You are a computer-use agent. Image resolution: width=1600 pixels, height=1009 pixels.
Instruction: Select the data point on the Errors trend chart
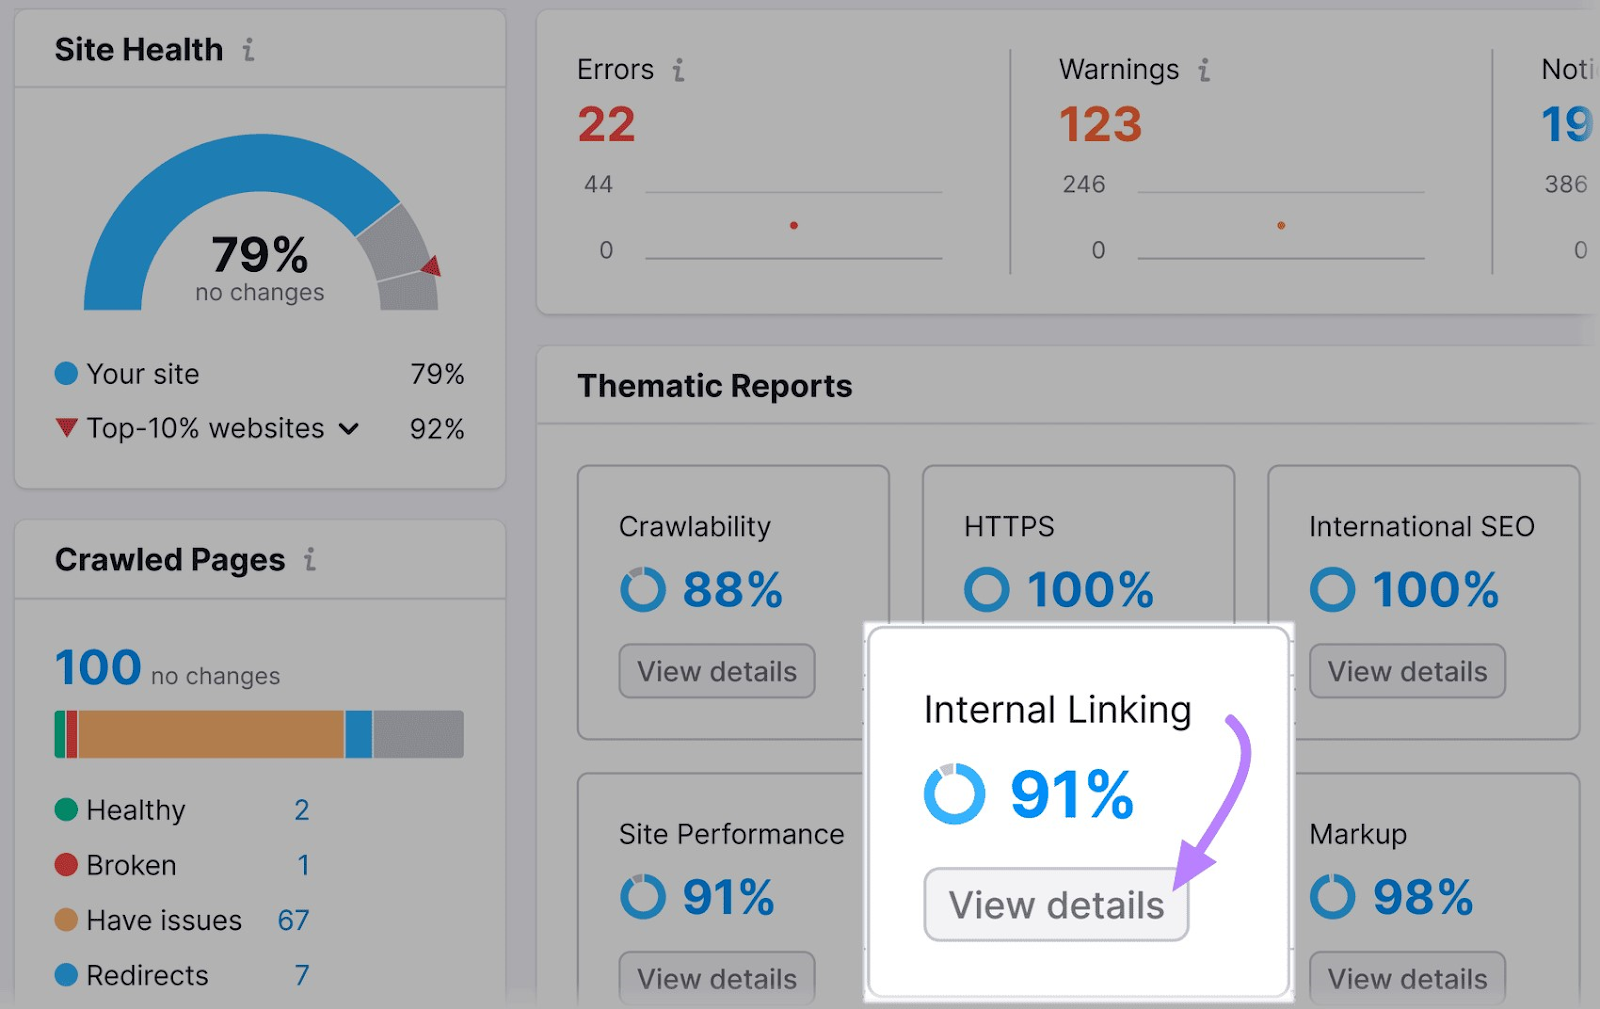[x=793, y=226]
